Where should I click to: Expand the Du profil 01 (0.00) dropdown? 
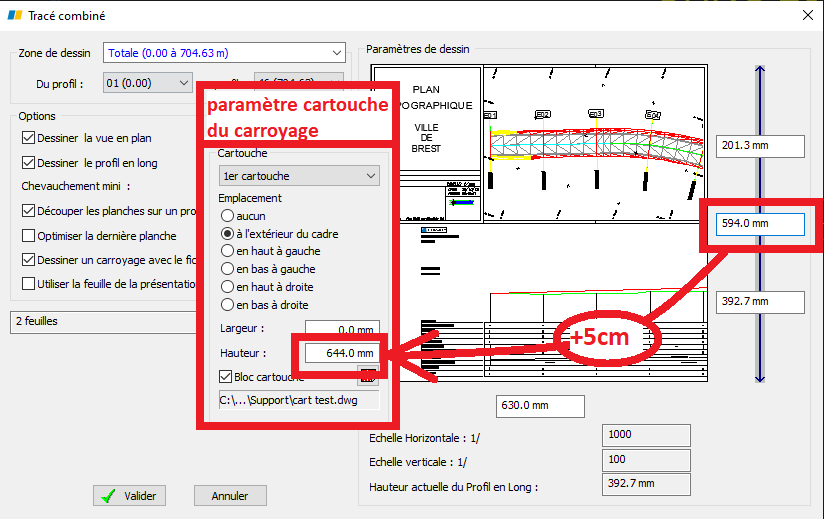click(148, 83)
